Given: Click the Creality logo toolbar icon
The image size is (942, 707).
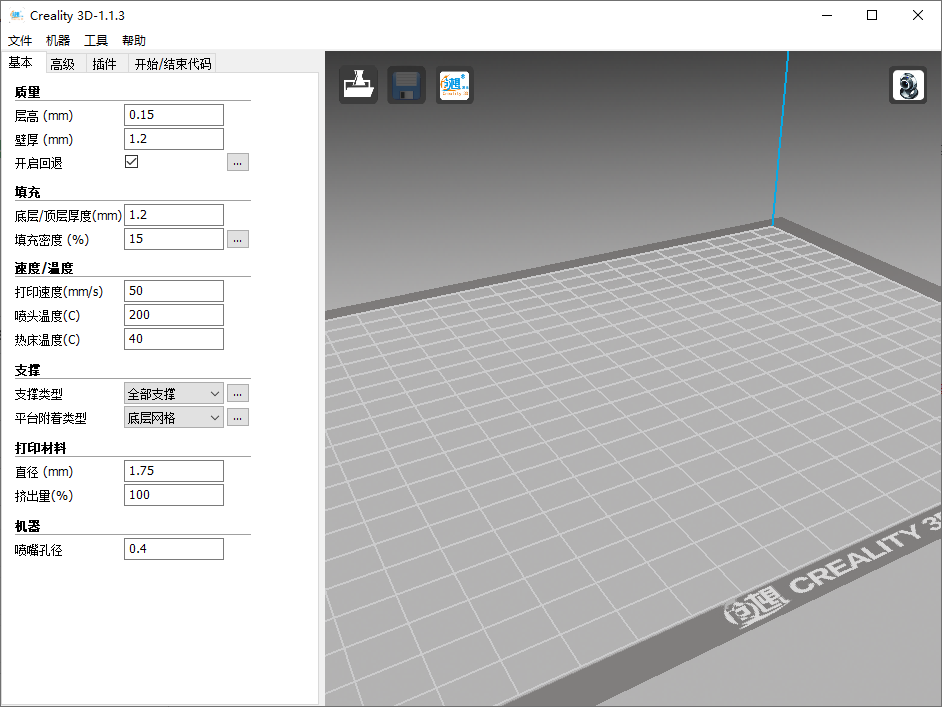Looking at the screenshot, I should tap(454, 85).
